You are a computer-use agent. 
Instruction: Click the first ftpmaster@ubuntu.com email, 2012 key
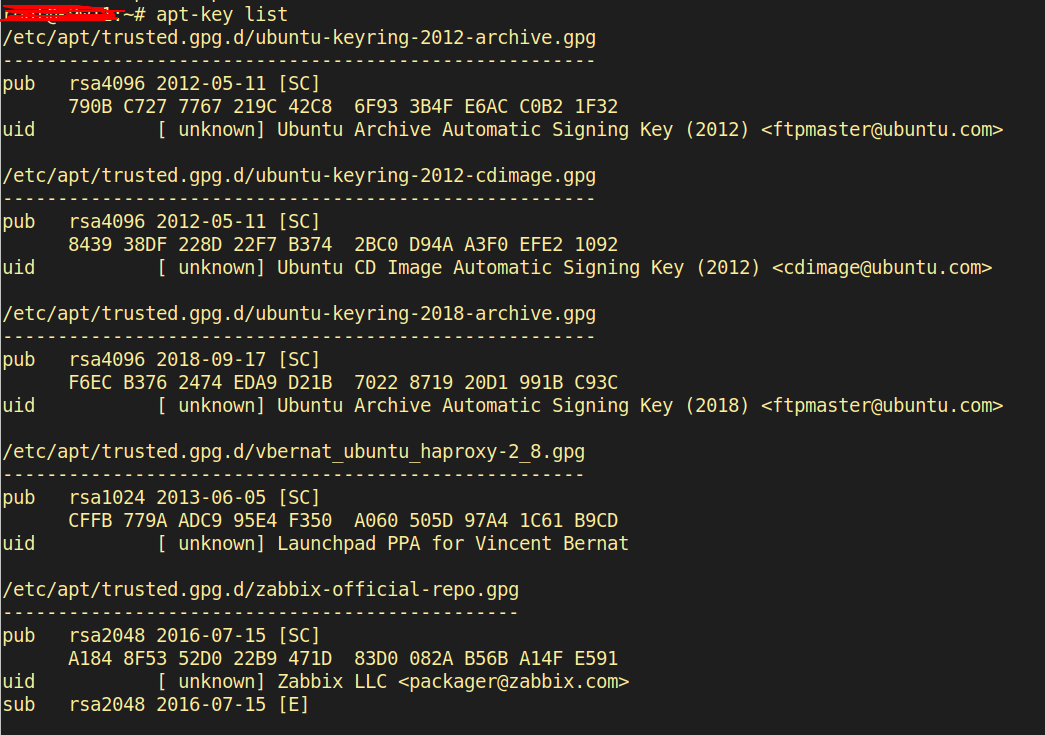[882, 129]
